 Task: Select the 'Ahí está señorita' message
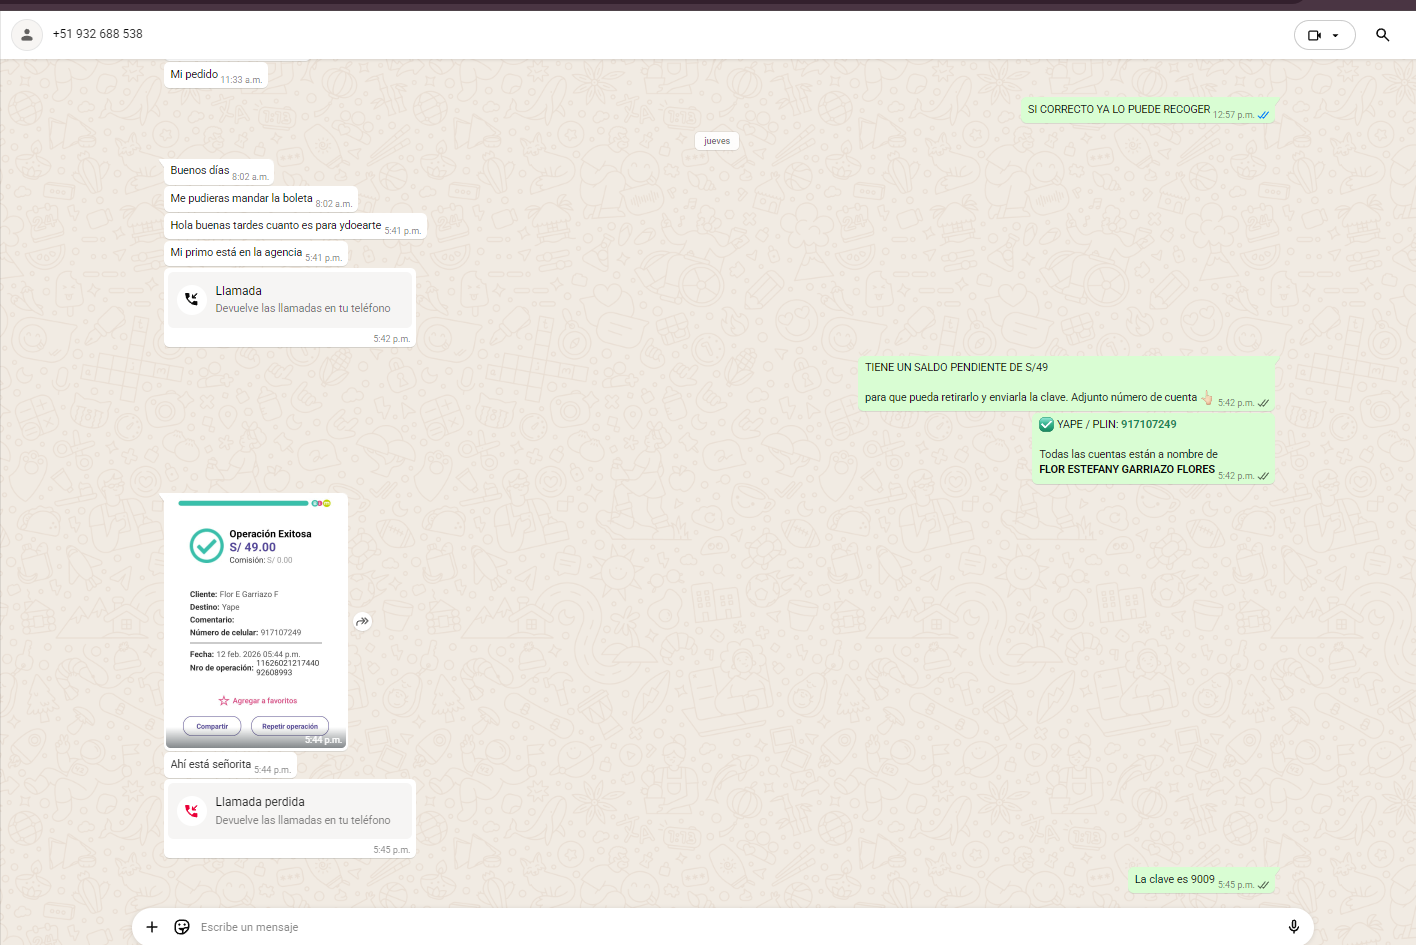point(211,765)
